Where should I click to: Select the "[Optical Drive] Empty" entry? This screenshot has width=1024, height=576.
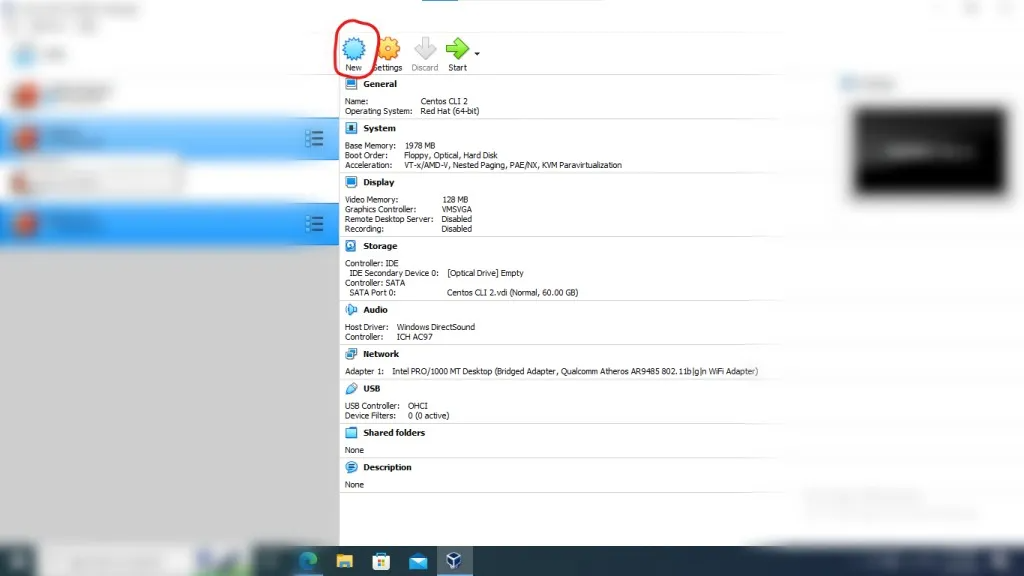[485, 273]
